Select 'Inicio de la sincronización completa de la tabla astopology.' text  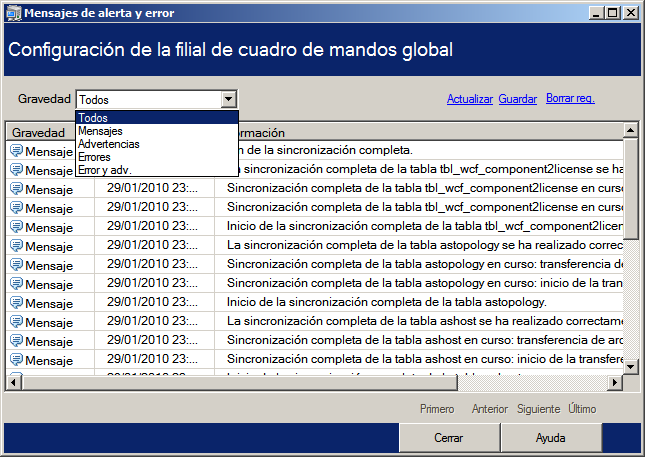coord(387,302)
